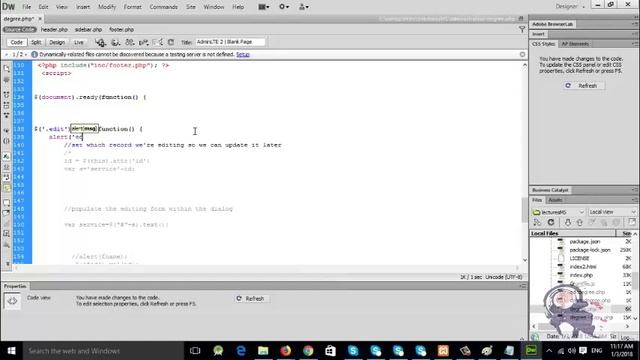
Task: Open the File menu
Action: [27, 7]
